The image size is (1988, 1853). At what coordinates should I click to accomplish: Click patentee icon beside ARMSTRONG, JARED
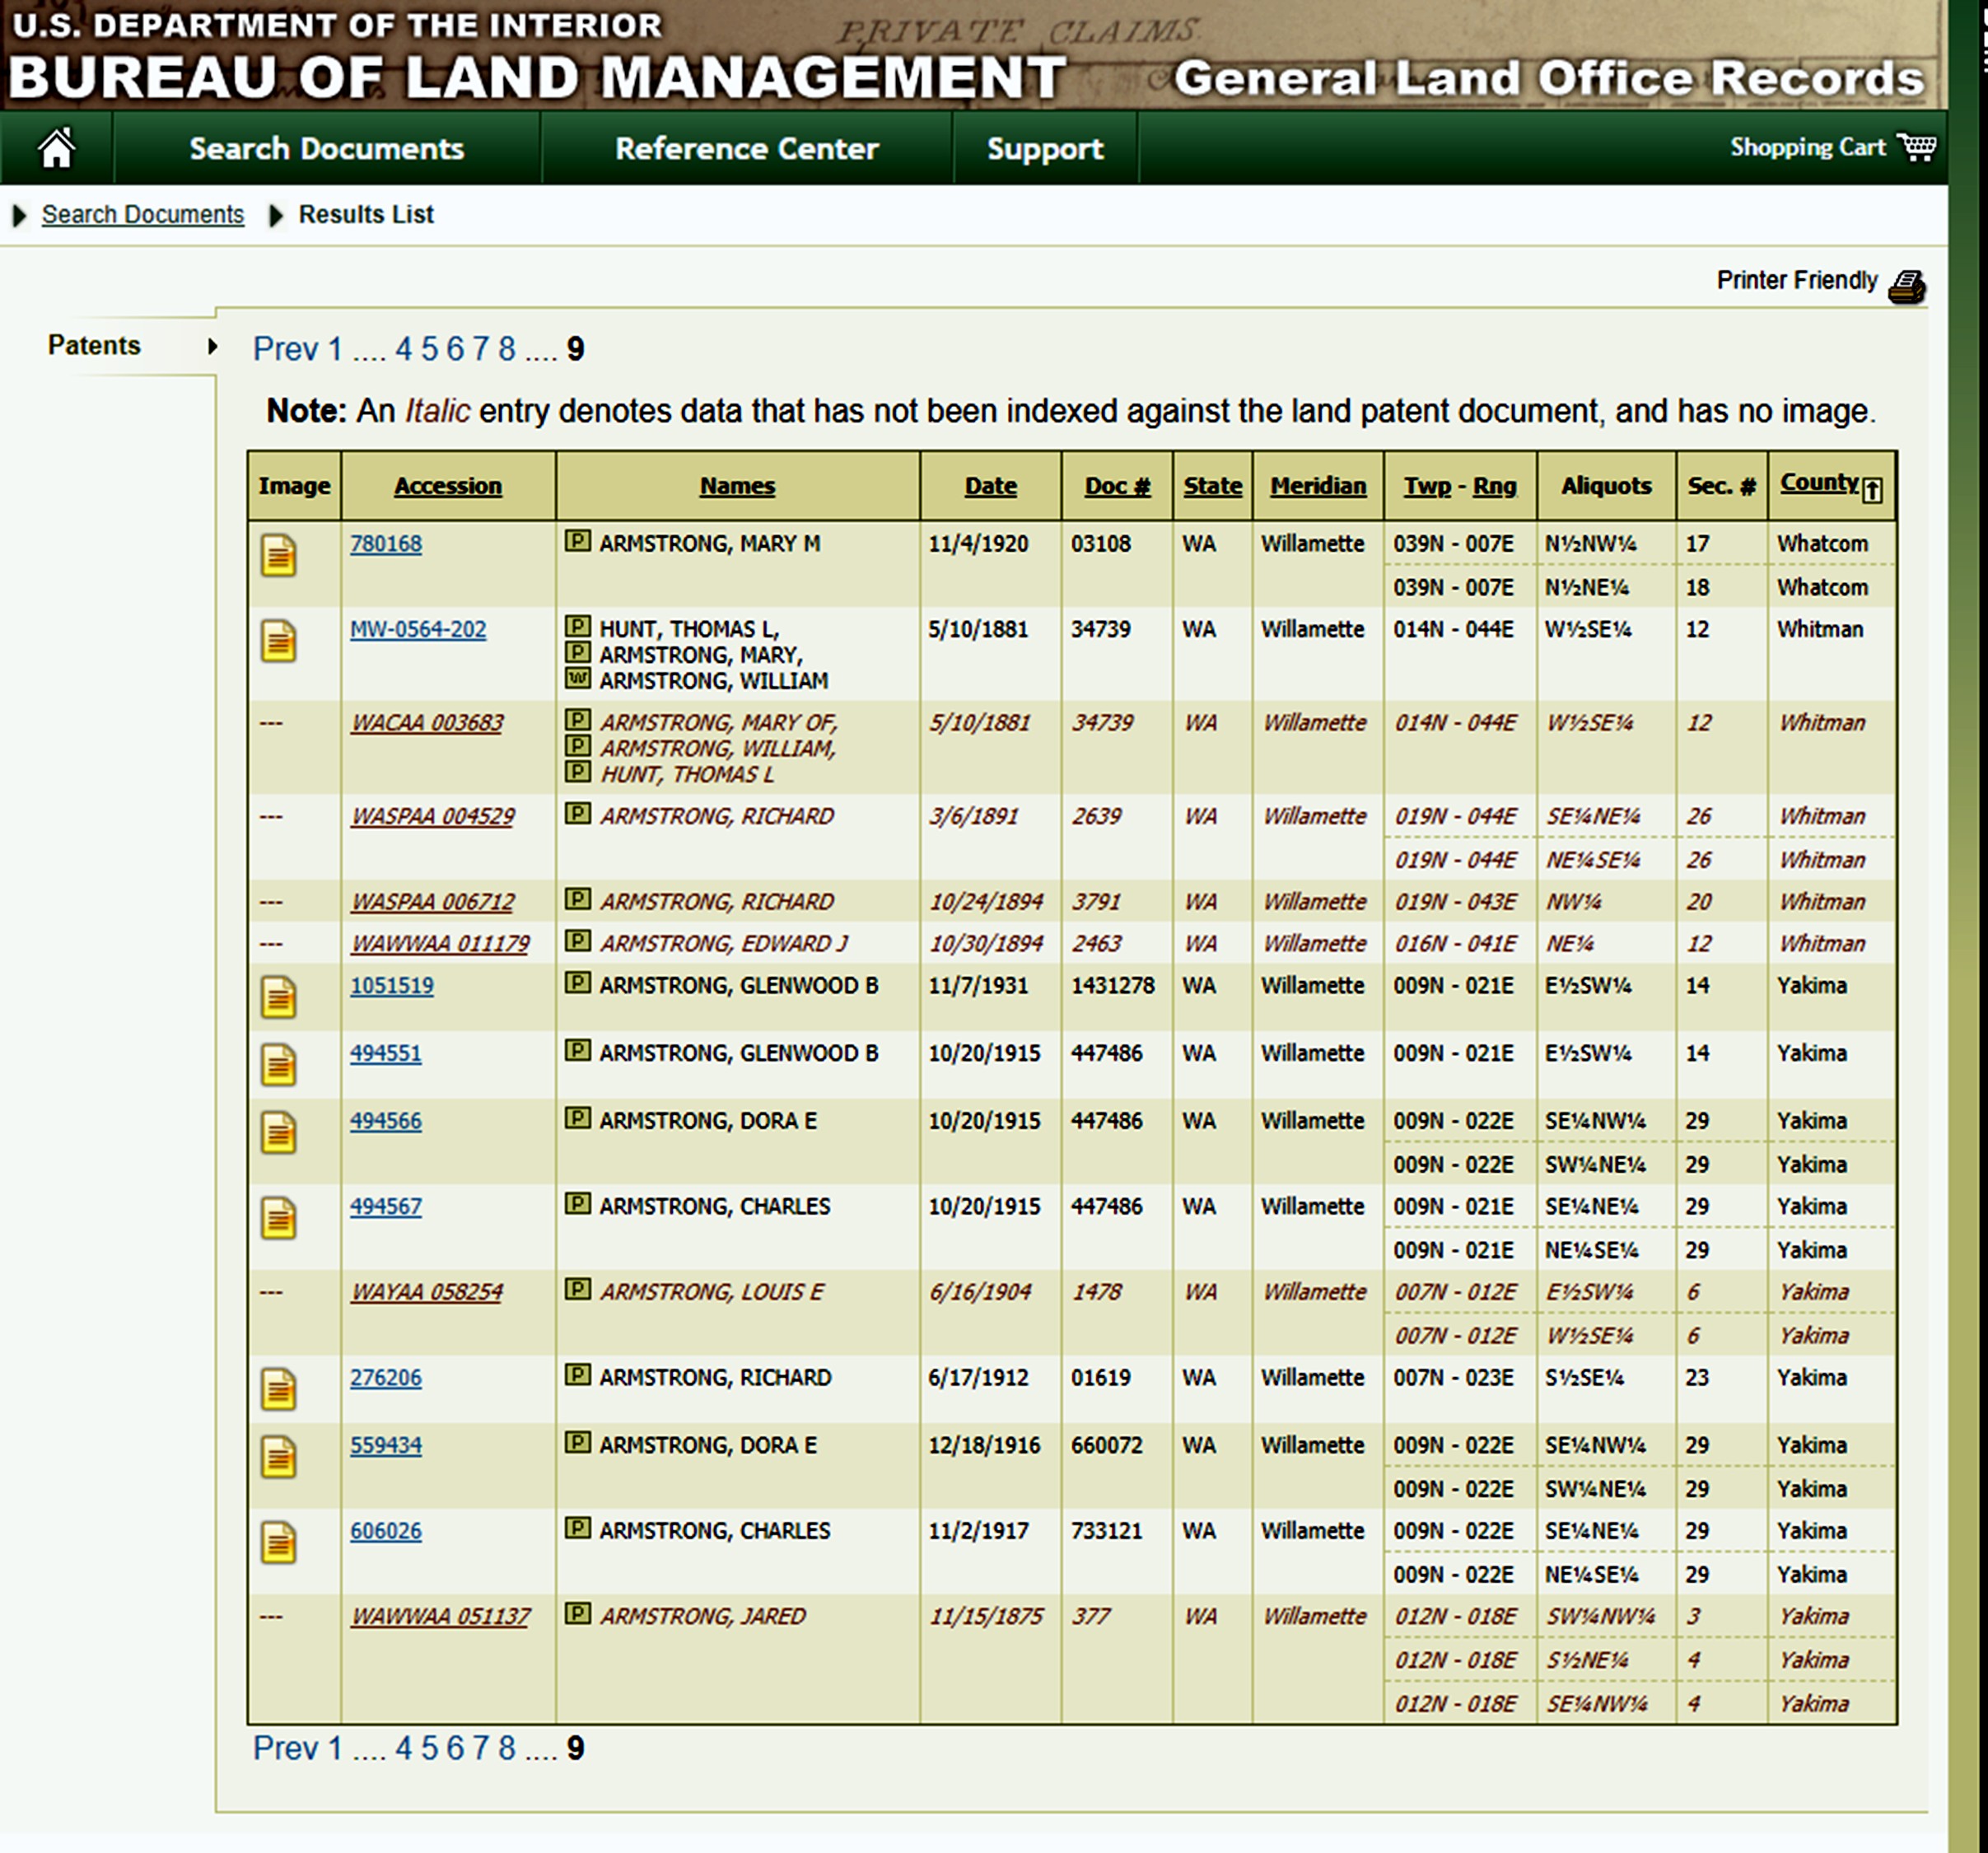pos(577,1614)
